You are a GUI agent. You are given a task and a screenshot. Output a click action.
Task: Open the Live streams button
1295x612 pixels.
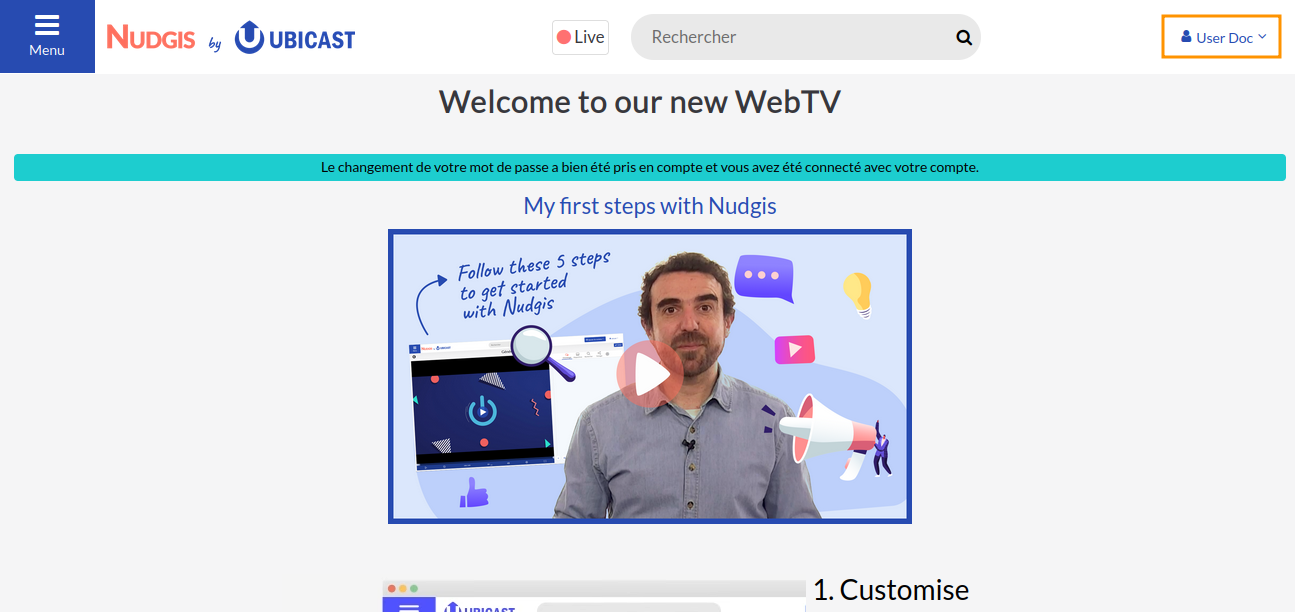point(580,37)
